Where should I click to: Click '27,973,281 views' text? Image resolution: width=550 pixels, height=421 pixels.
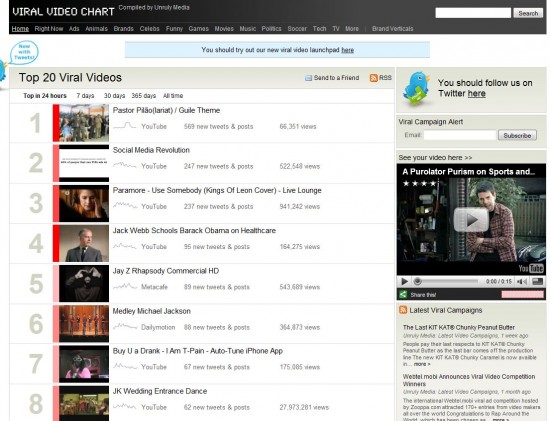pos(304,407)
